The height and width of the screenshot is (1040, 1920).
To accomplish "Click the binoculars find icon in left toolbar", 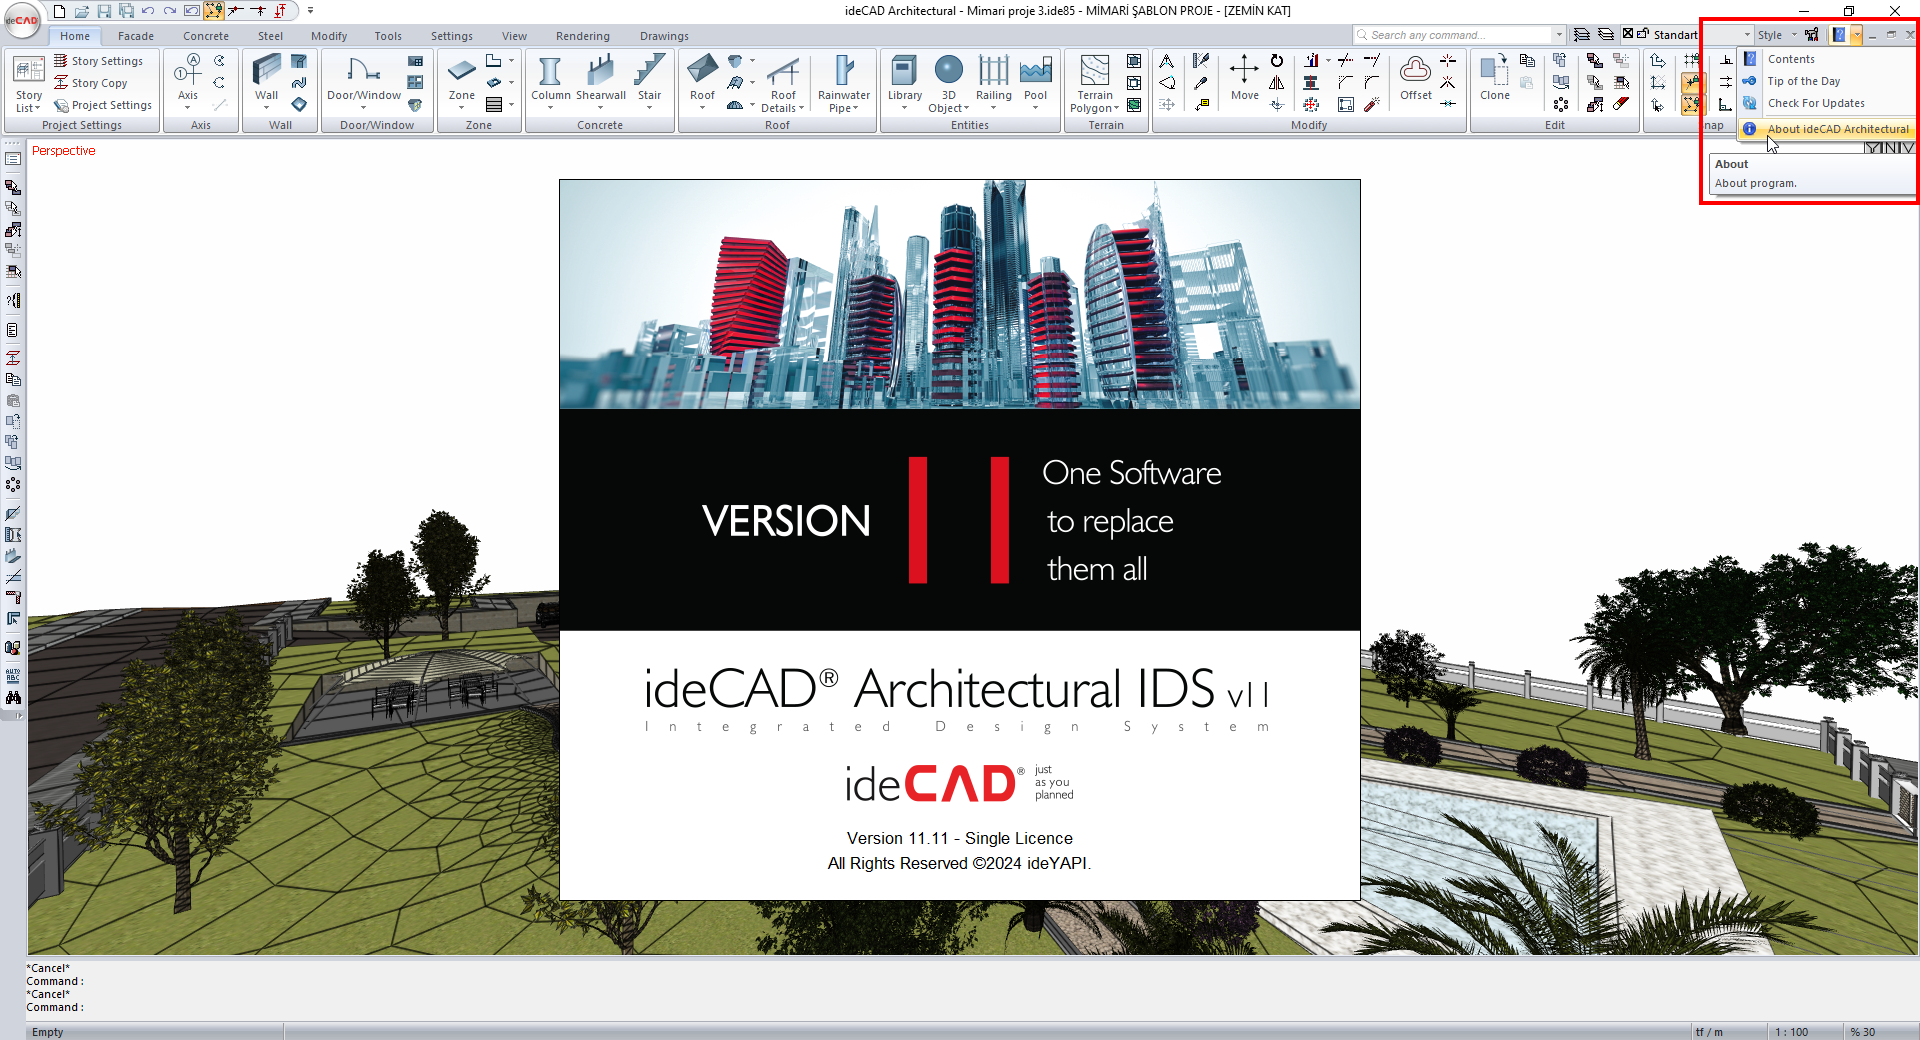I will 13,698.
